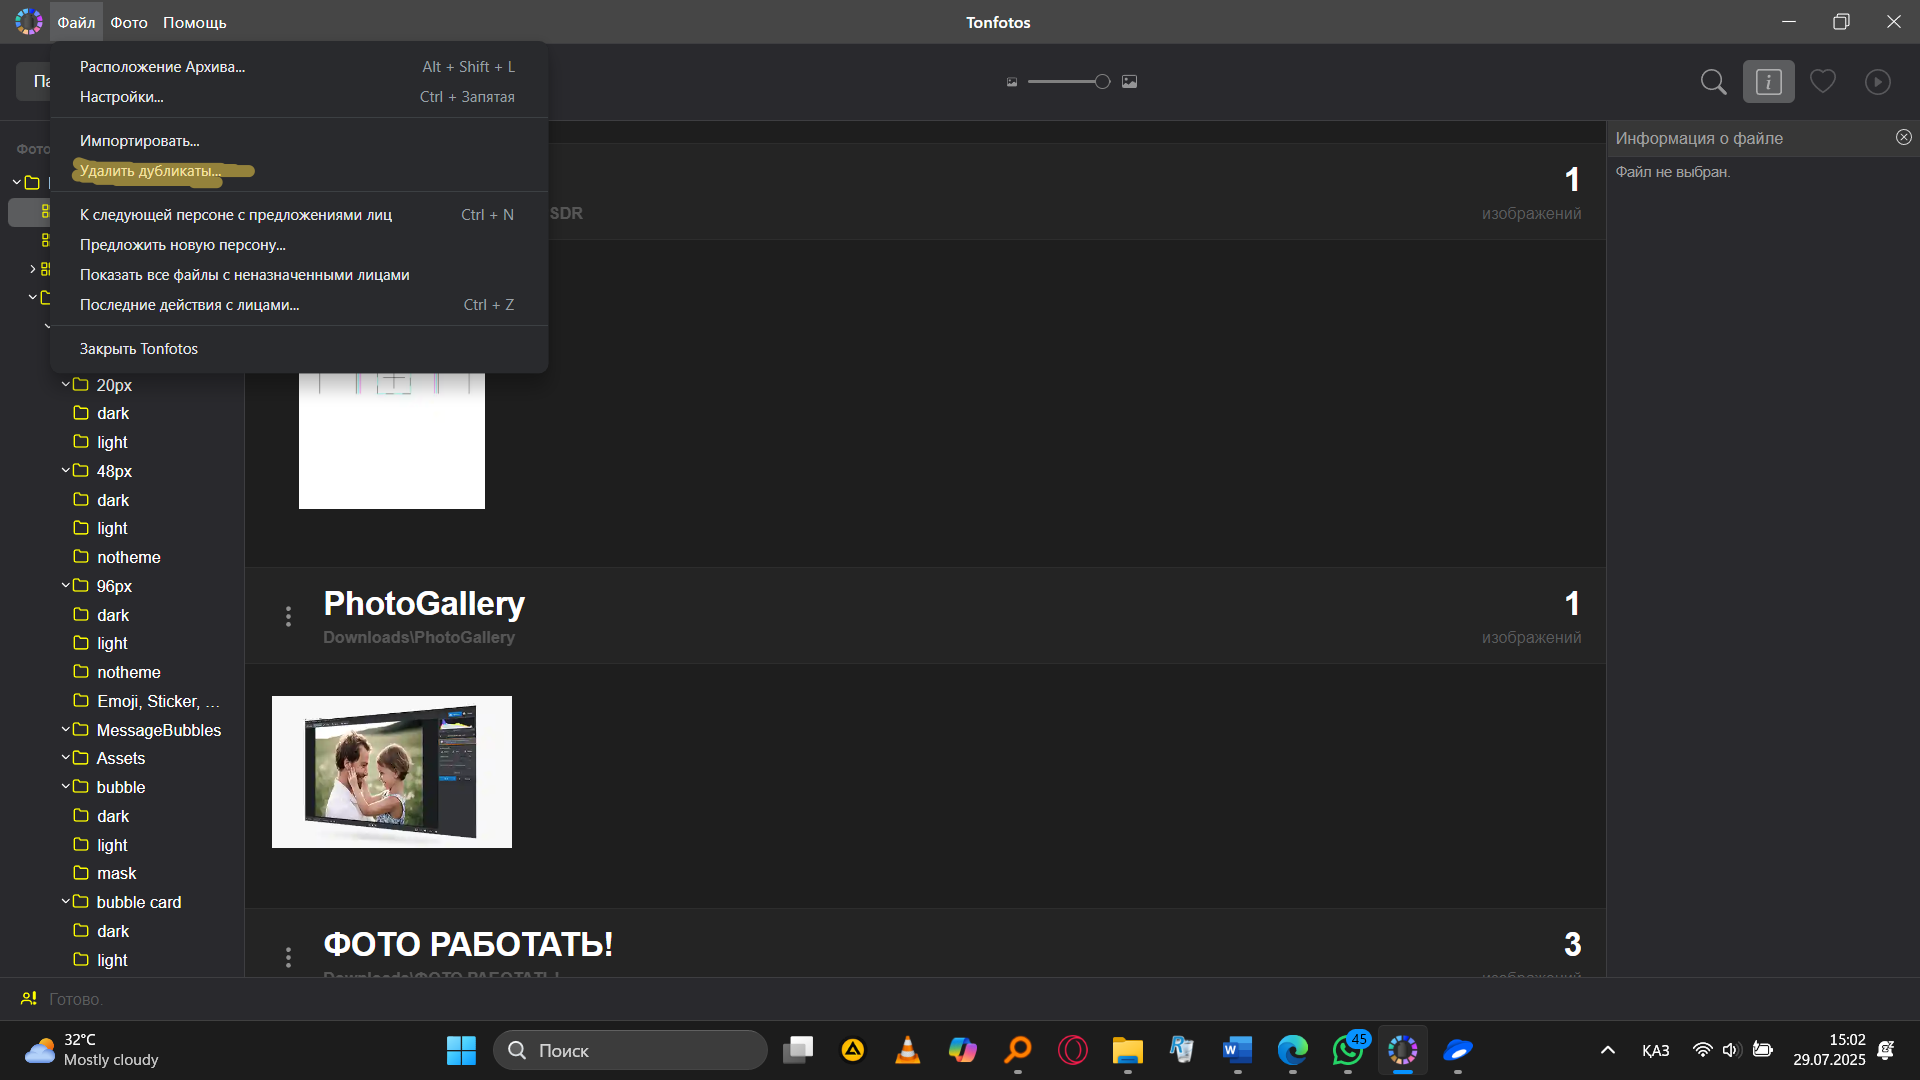
Task: Click the small thumbnails icon left of slider
Action: click(1012, 82)
